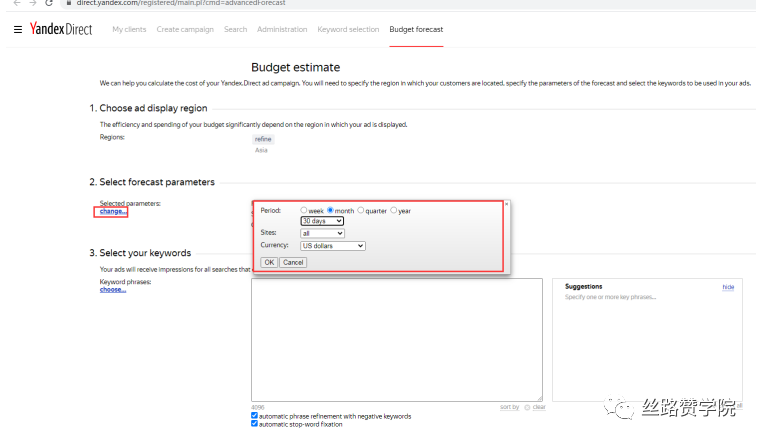Open the Currency dropdown showing US dollars
The image size is (760, 441).
[333, 245]
